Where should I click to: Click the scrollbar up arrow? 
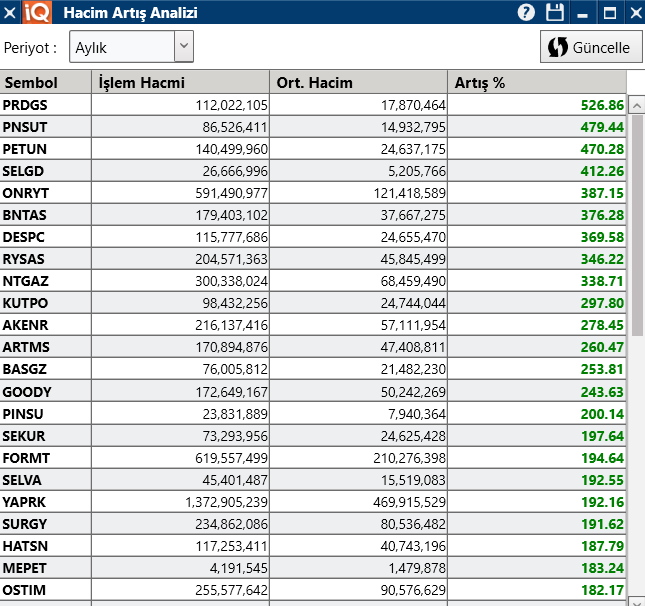[x=637, y=105]
